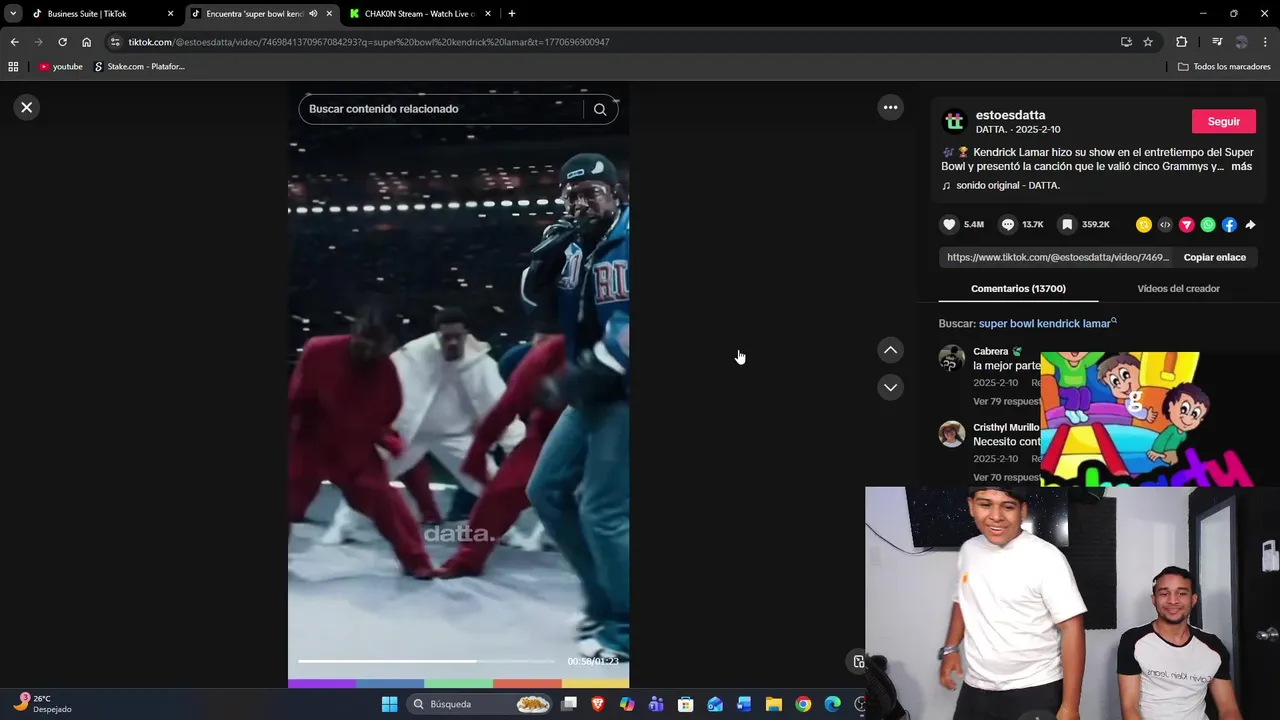This screenshot has height=720, width=1280.
Task: Open the Windows Start menu
Action: 390,704
